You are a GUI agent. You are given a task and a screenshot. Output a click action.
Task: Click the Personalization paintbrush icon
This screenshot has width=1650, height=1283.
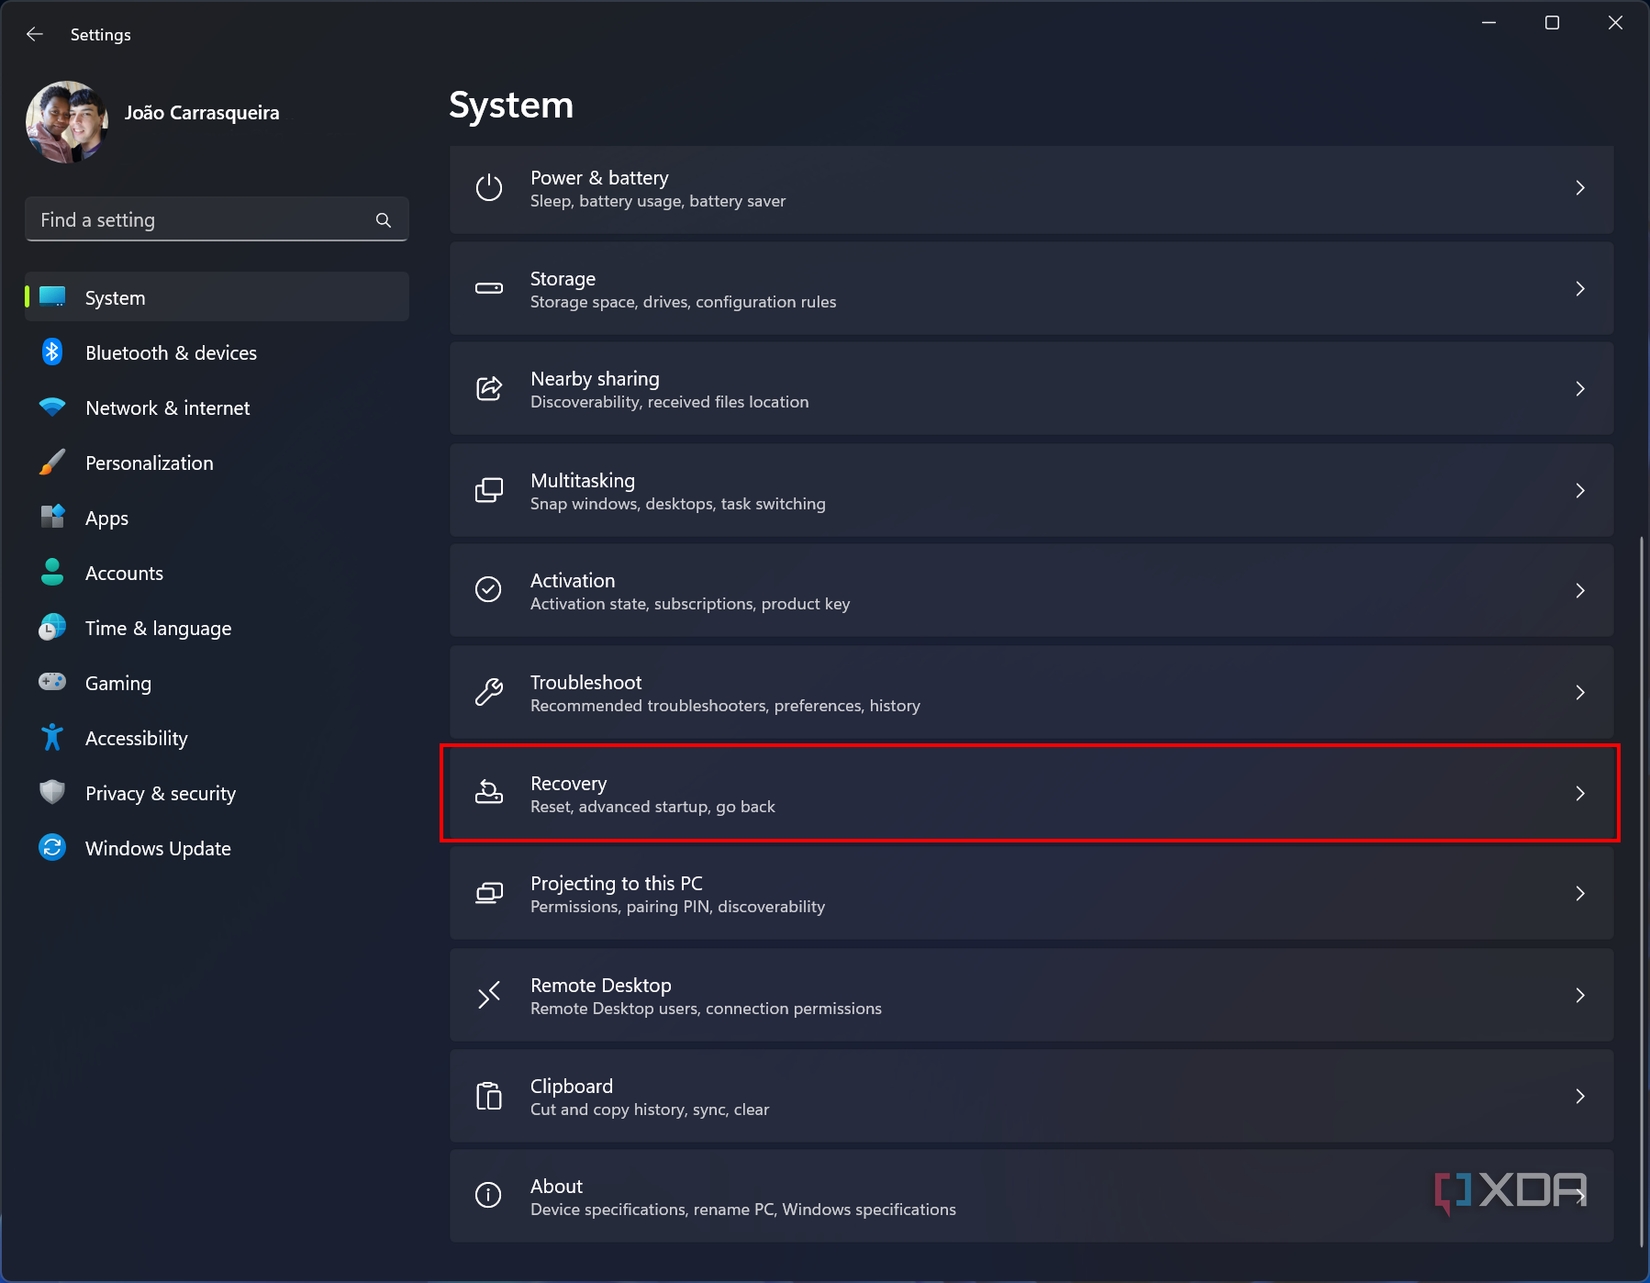[x=52, y=462]
